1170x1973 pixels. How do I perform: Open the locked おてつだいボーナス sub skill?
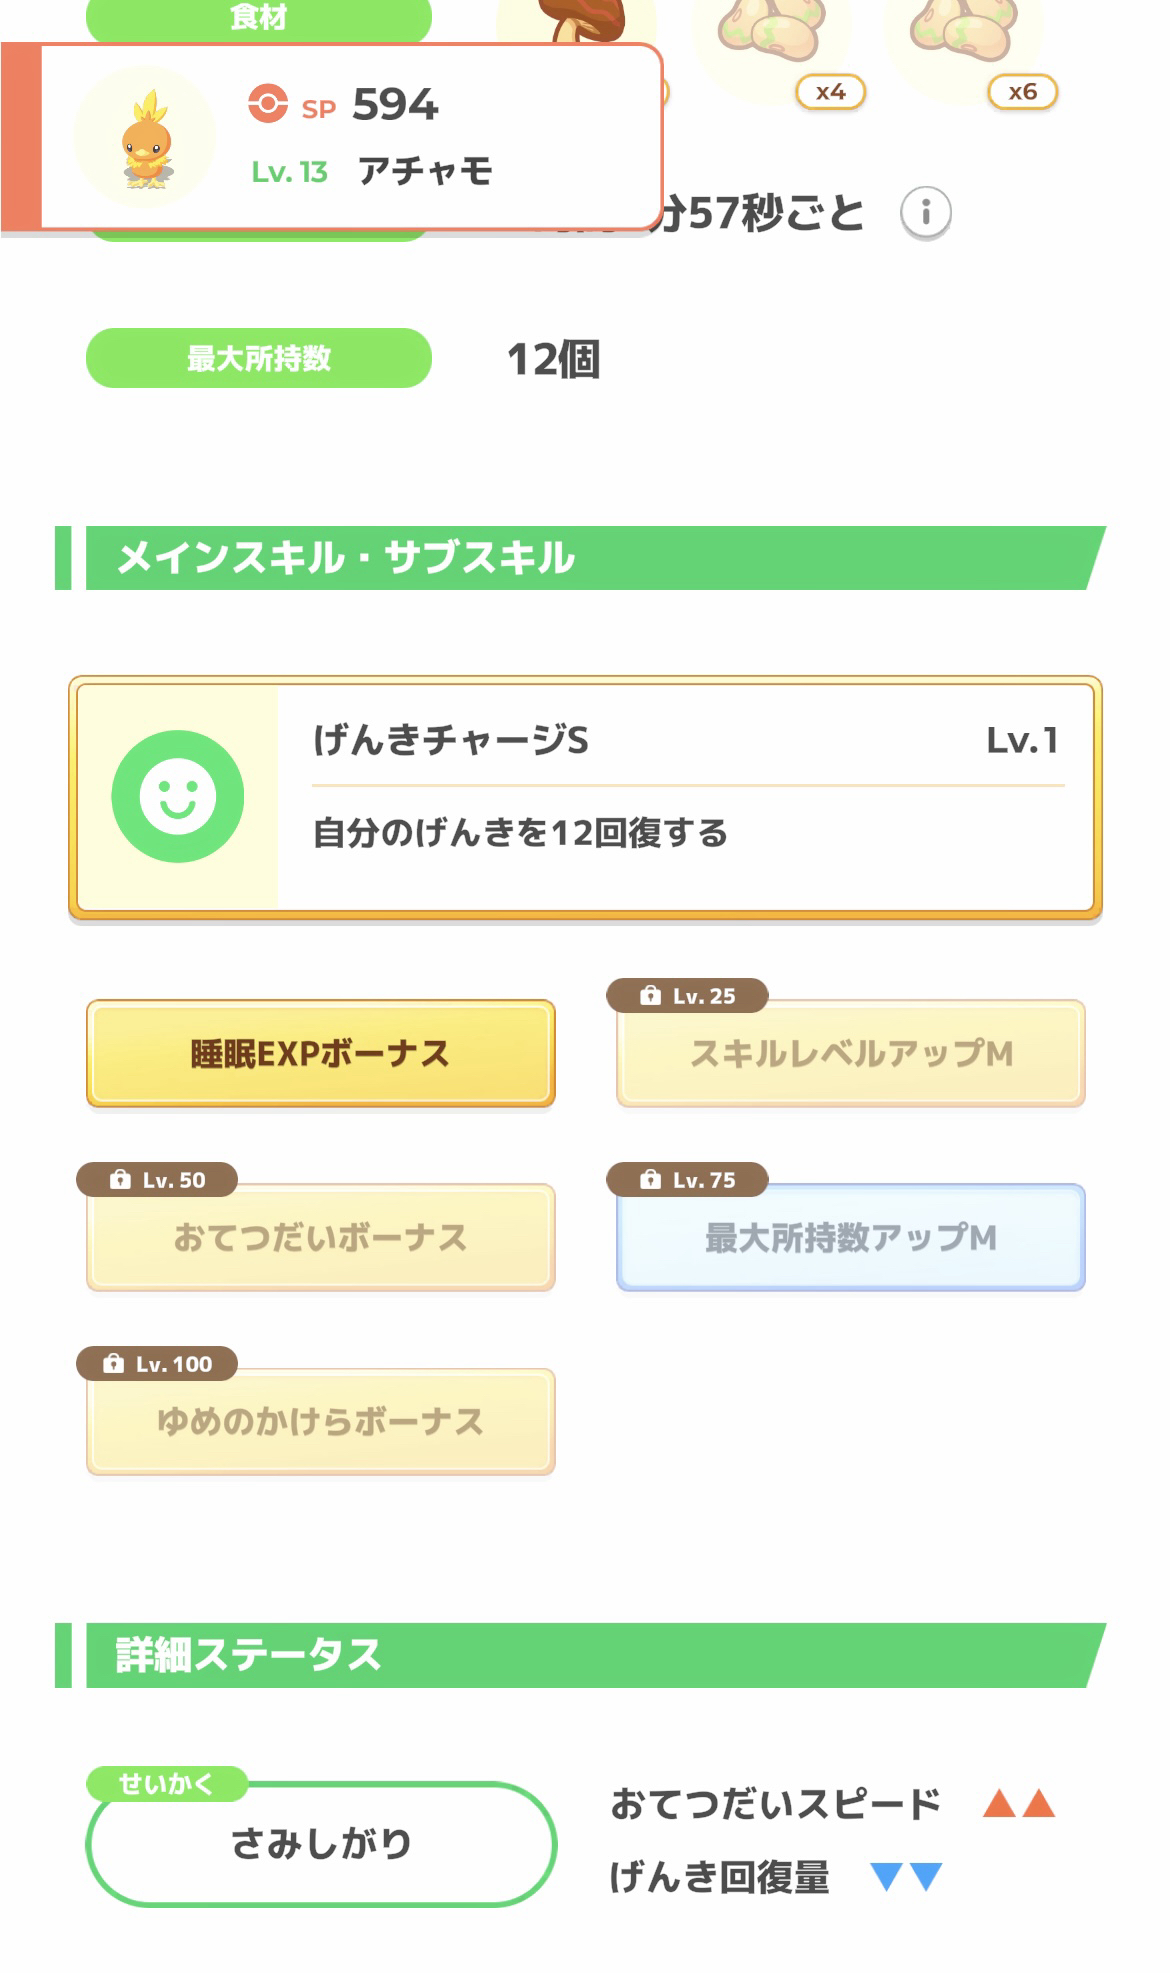click(x=320, y=1238)
